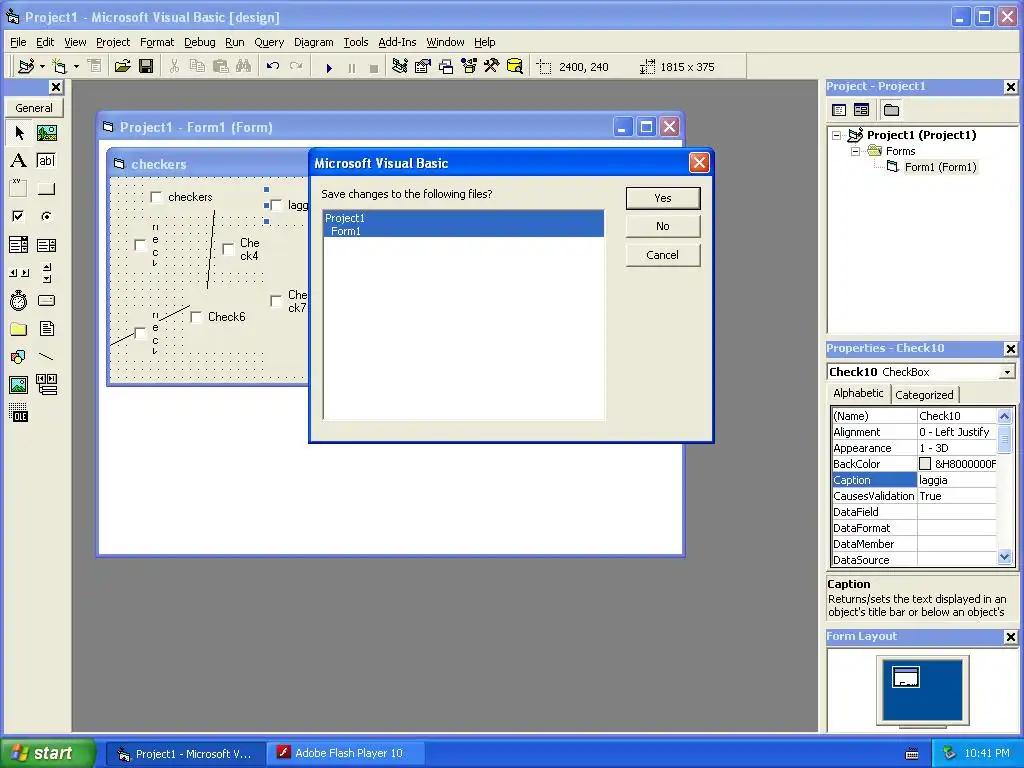Open the Add Project dropdown arrow
1024x768 pixels.
pos(42,66)
